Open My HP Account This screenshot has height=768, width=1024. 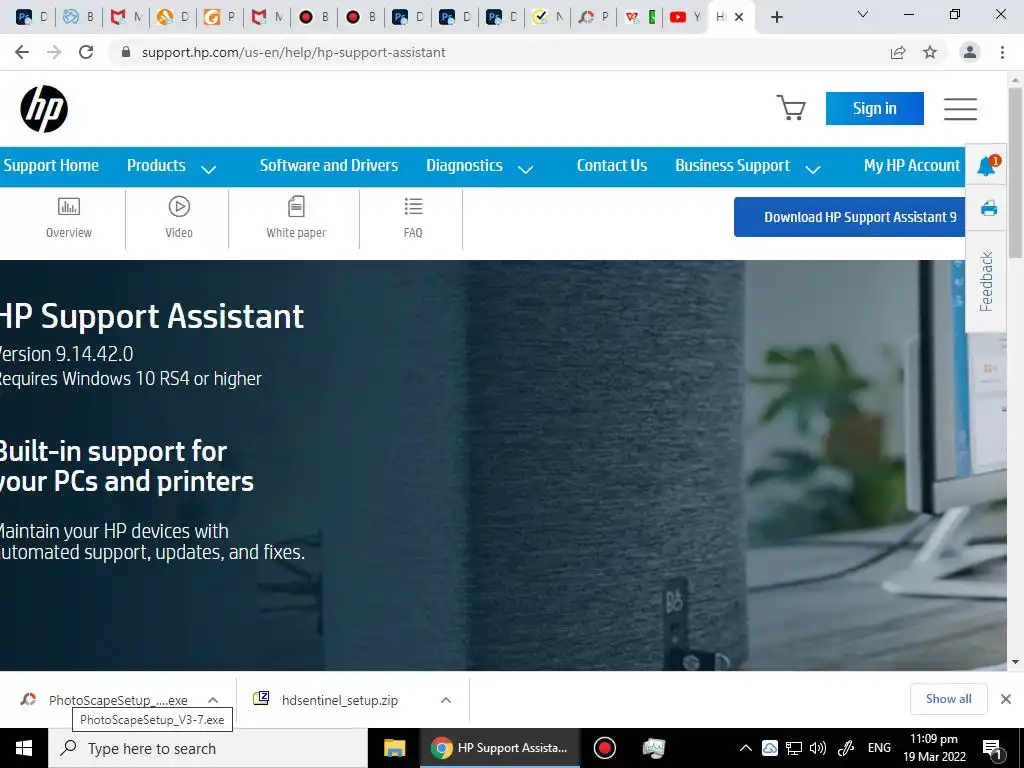coord(912,165)
